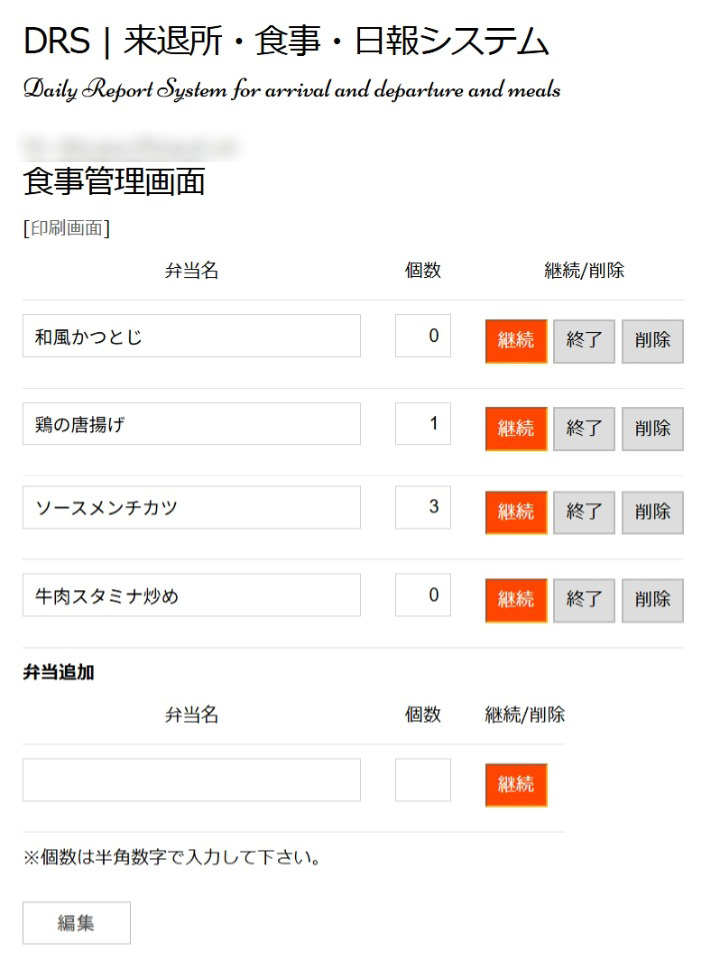This screenshot has height=960, width=707.
Task: Focus empty 弁当名 field under 弁当追加
Action: pos(192,780)
